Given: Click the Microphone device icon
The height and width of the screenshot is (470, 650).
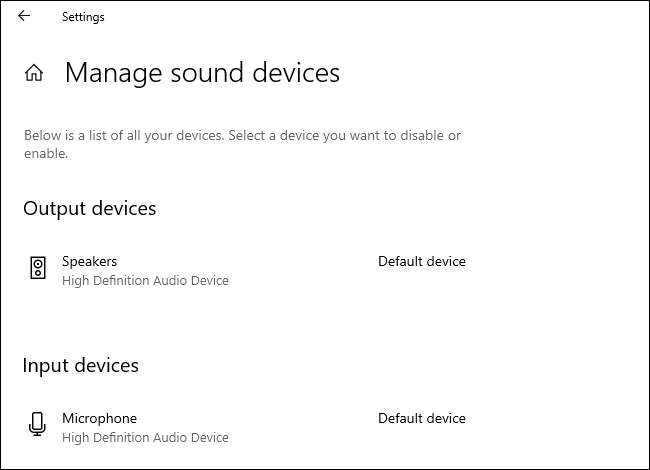Looking at the screenshot, I should (x=38, y=424).
